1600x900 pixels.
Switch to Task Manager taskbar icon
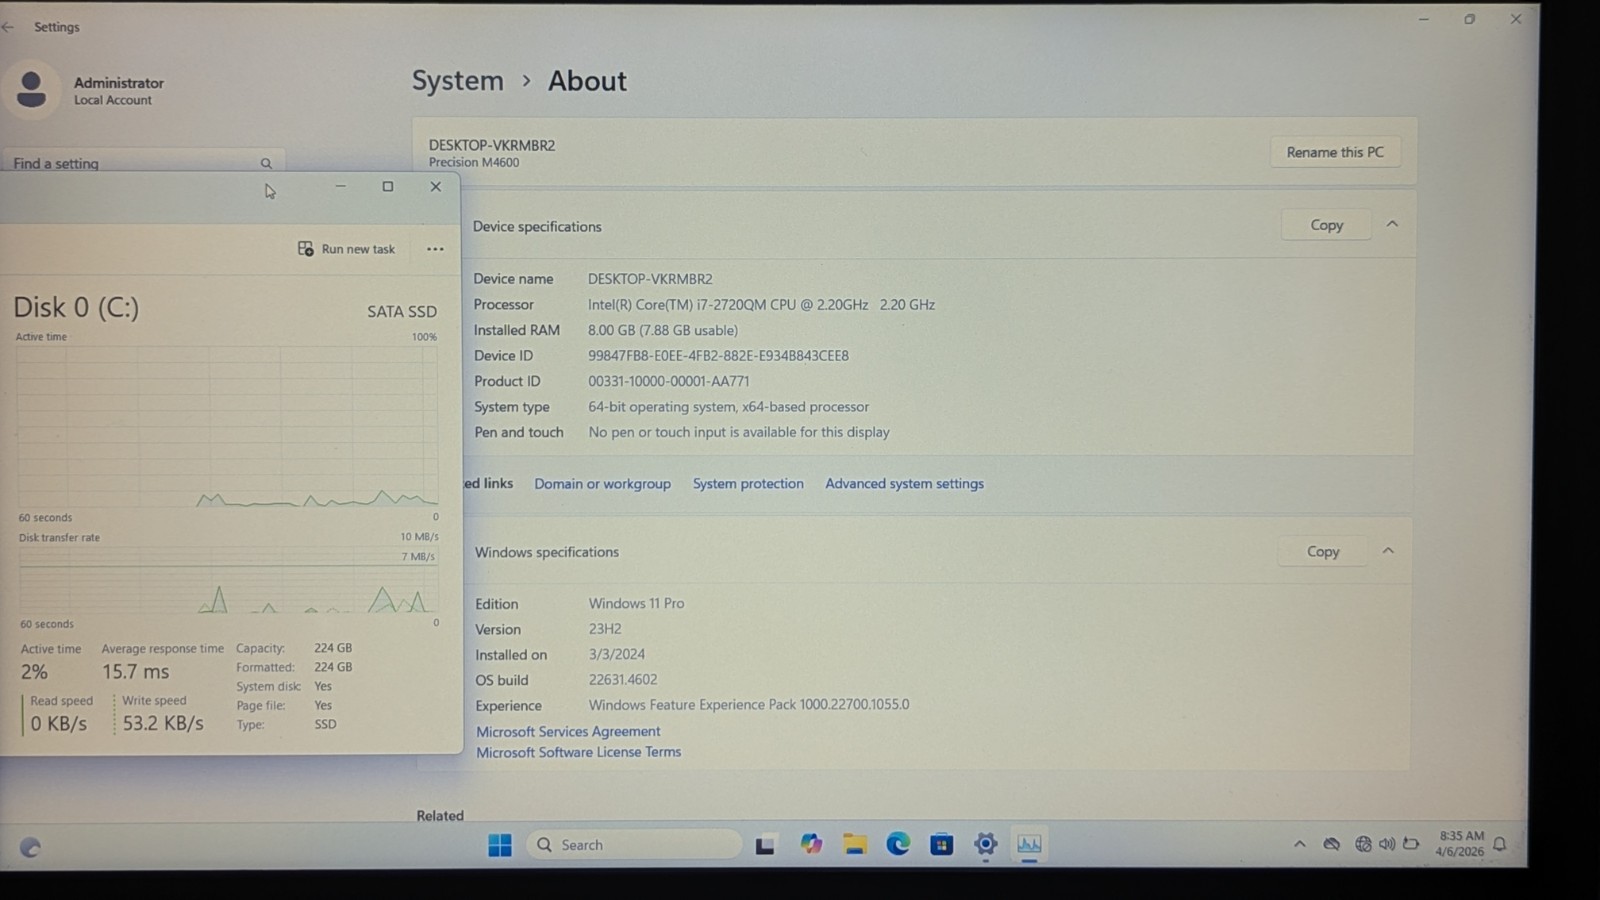(1029, 845)
